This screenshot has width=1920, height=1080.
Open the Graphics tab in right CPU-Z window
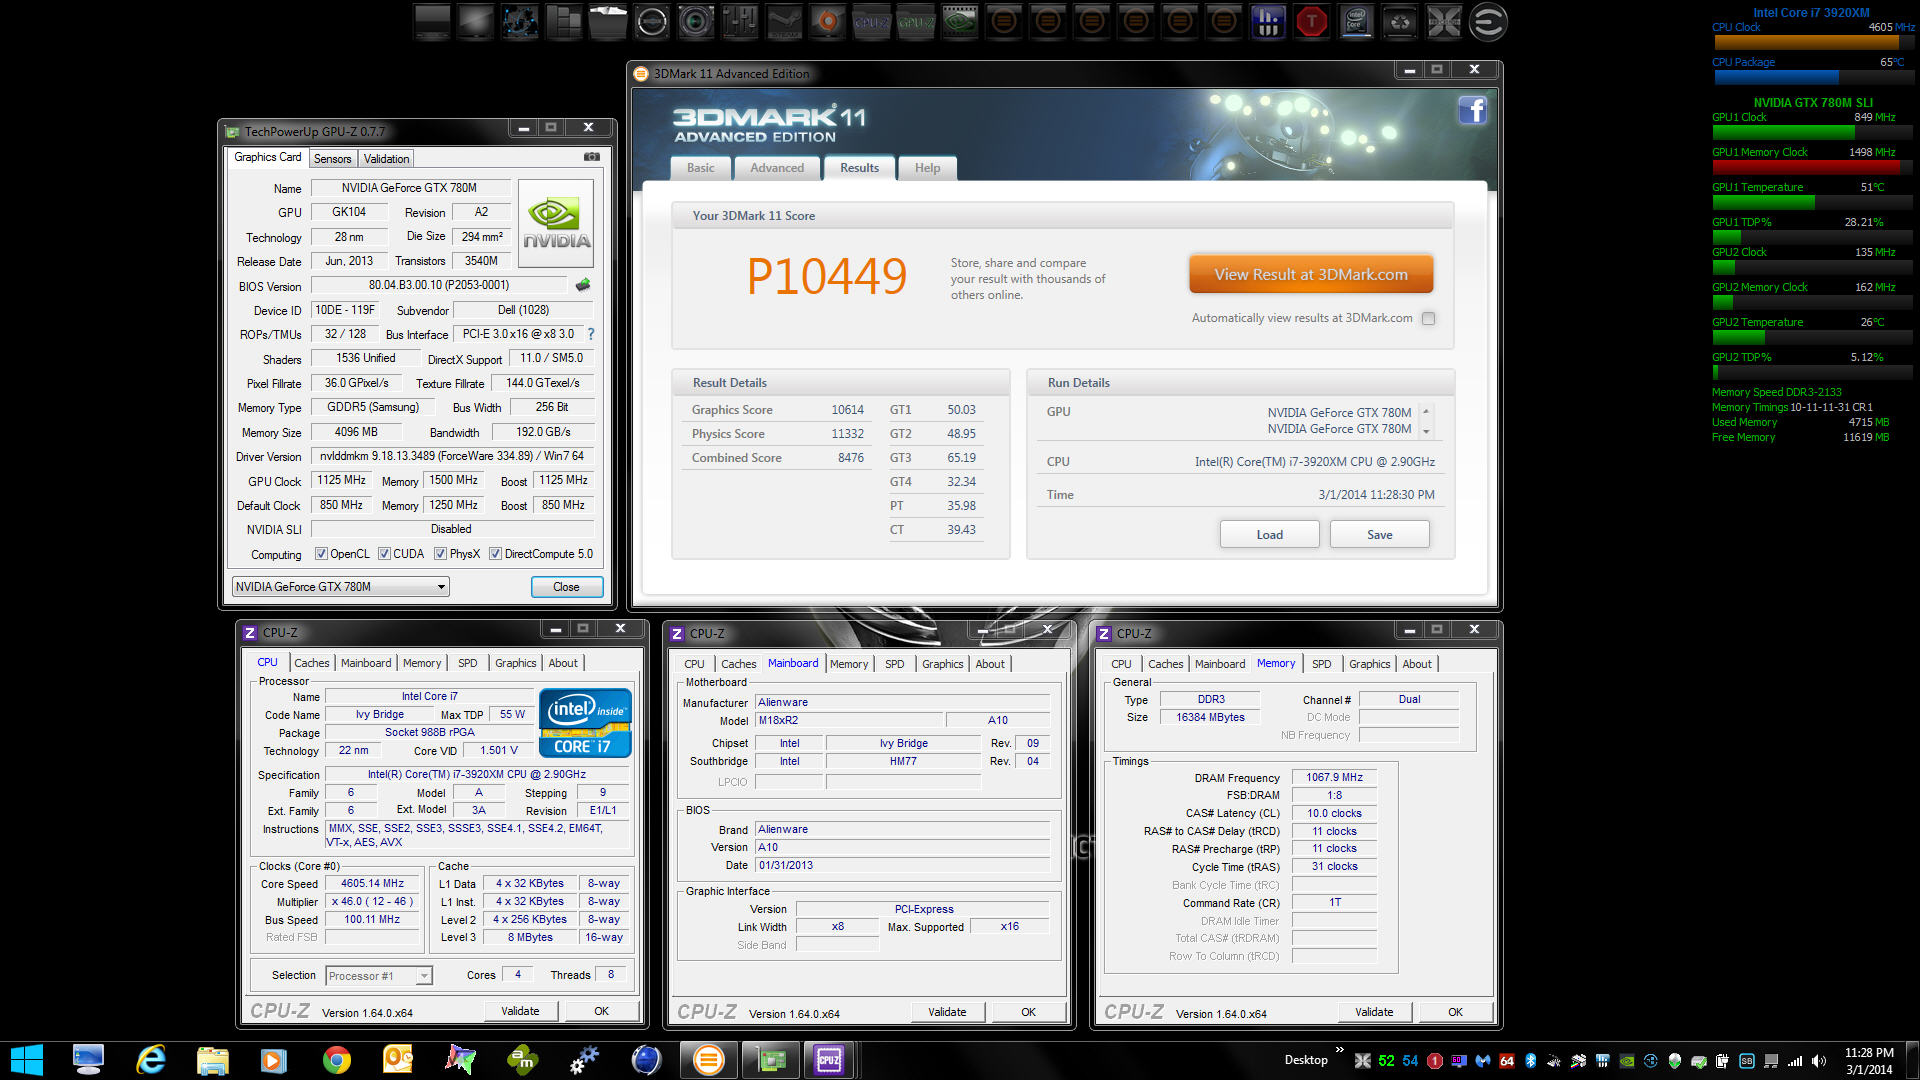click(x=1369, y=664)
